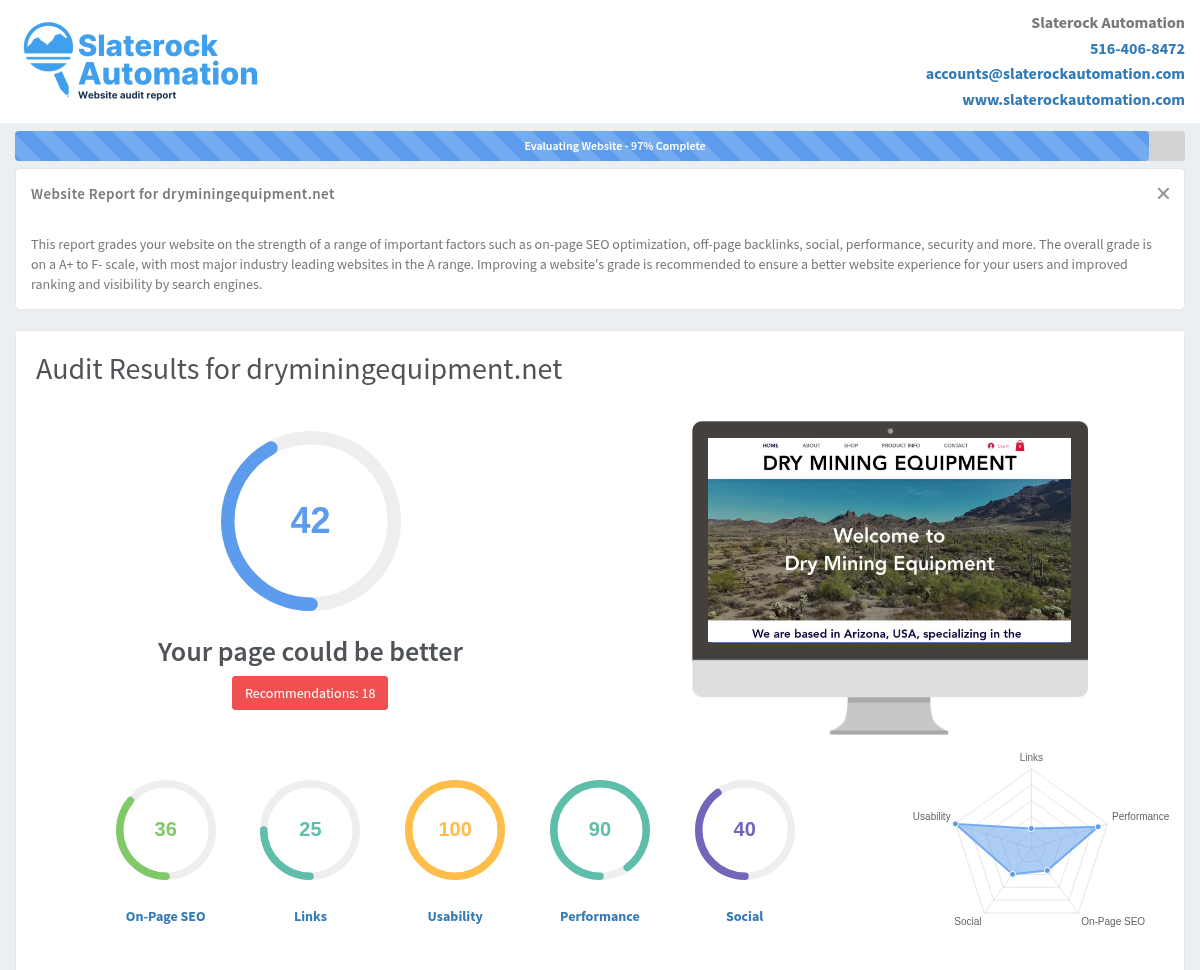Visit www.slaterockautomation.com link
This screenshot has width=1200, height=970.
pos(1073,100)
